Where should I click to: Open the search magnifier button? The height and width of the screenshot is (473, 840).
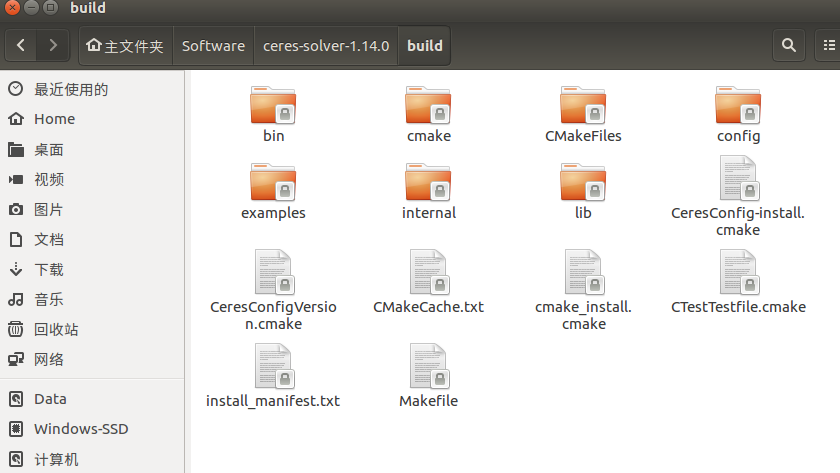[789, 46]
